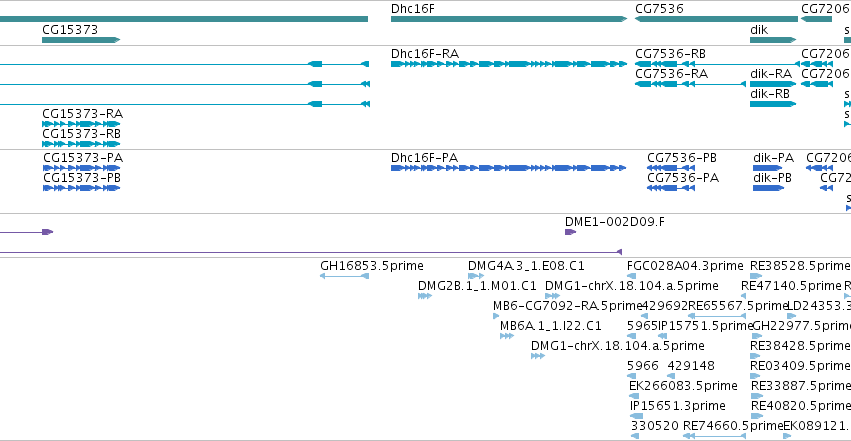
Task: Open transcript CG7536-RB
Action: click(717, 64)
